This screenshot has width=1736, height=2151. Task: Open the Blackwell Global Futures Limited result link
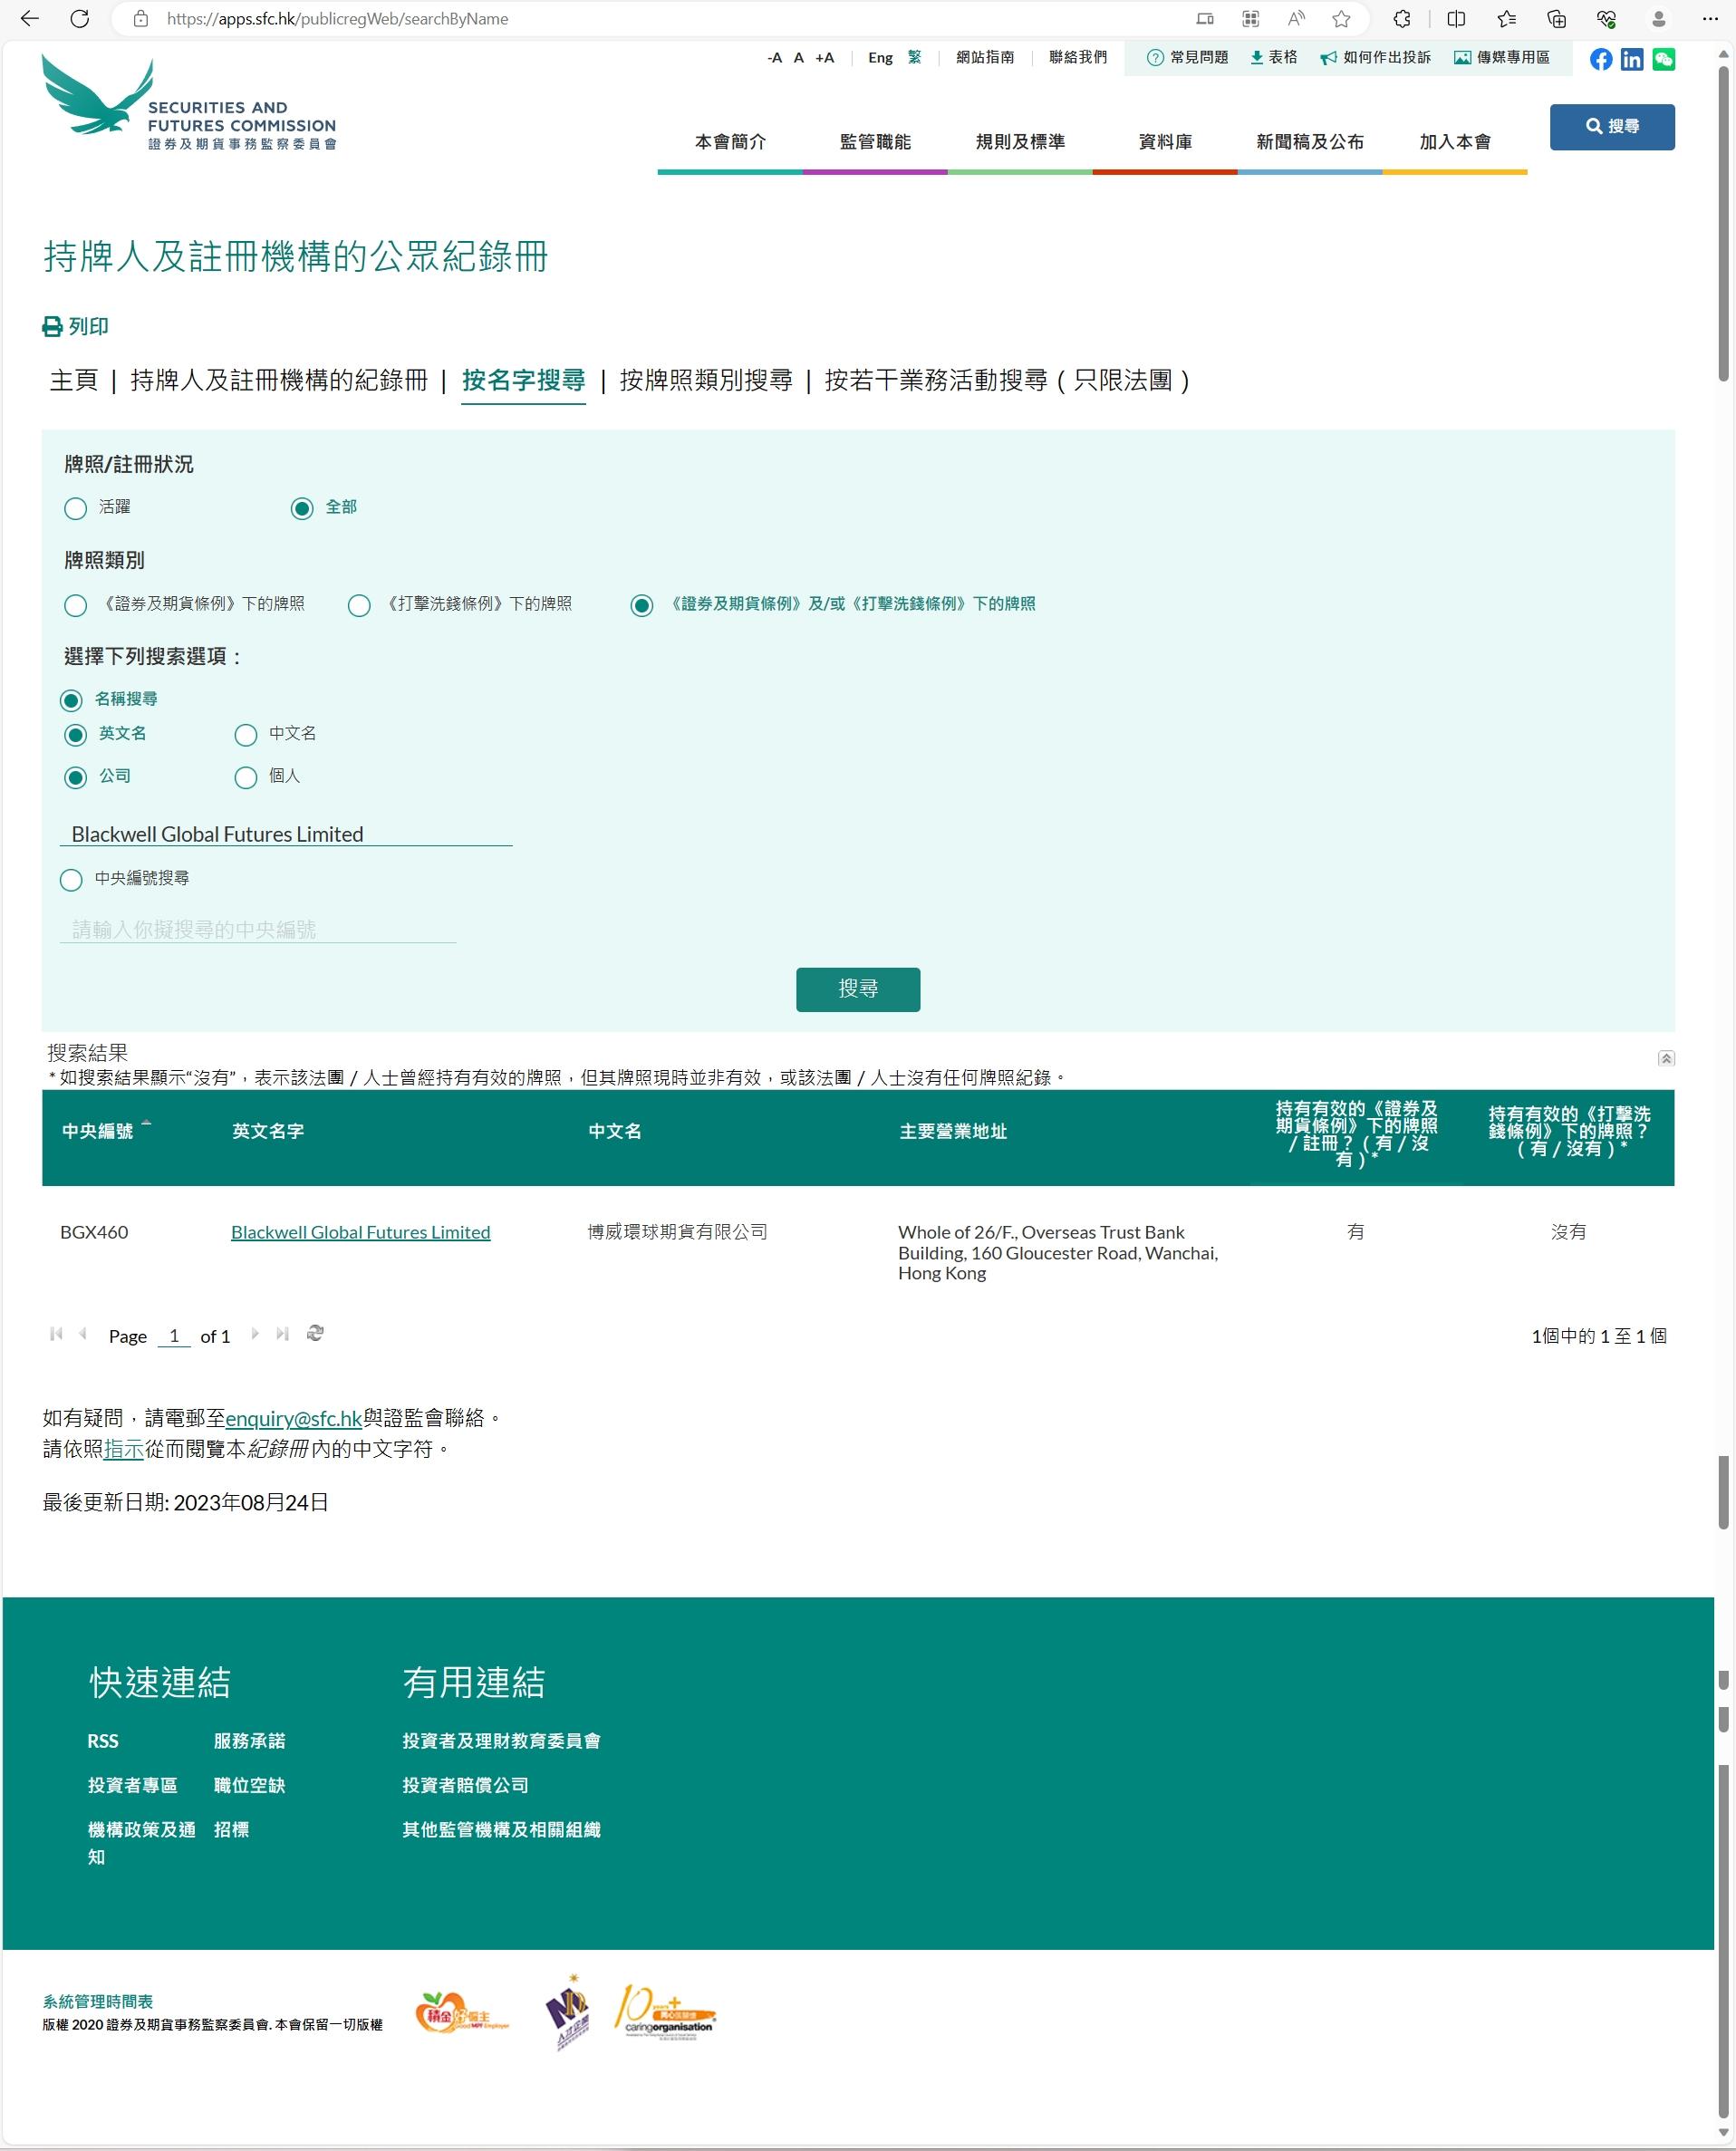[361, 1232]
